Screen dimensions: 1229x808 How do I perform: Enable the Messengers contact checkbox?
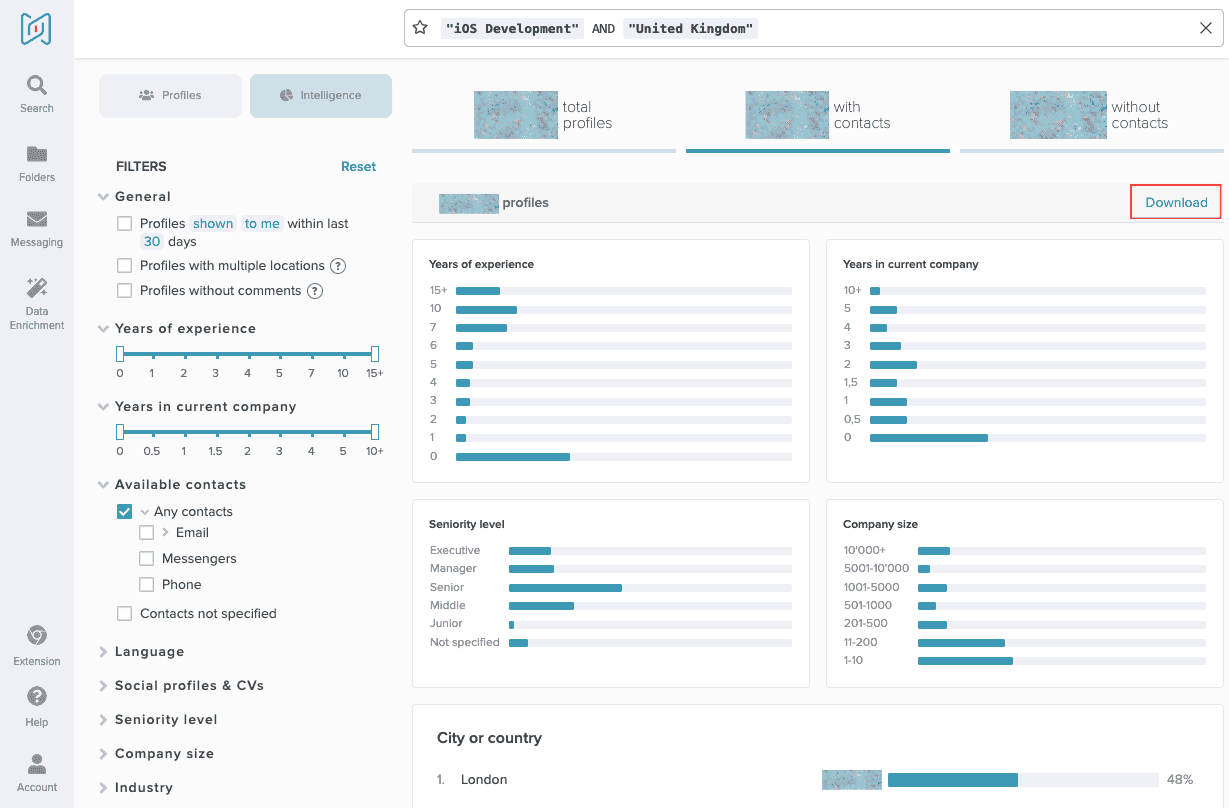pyautogui.click(x=147, y=559)
